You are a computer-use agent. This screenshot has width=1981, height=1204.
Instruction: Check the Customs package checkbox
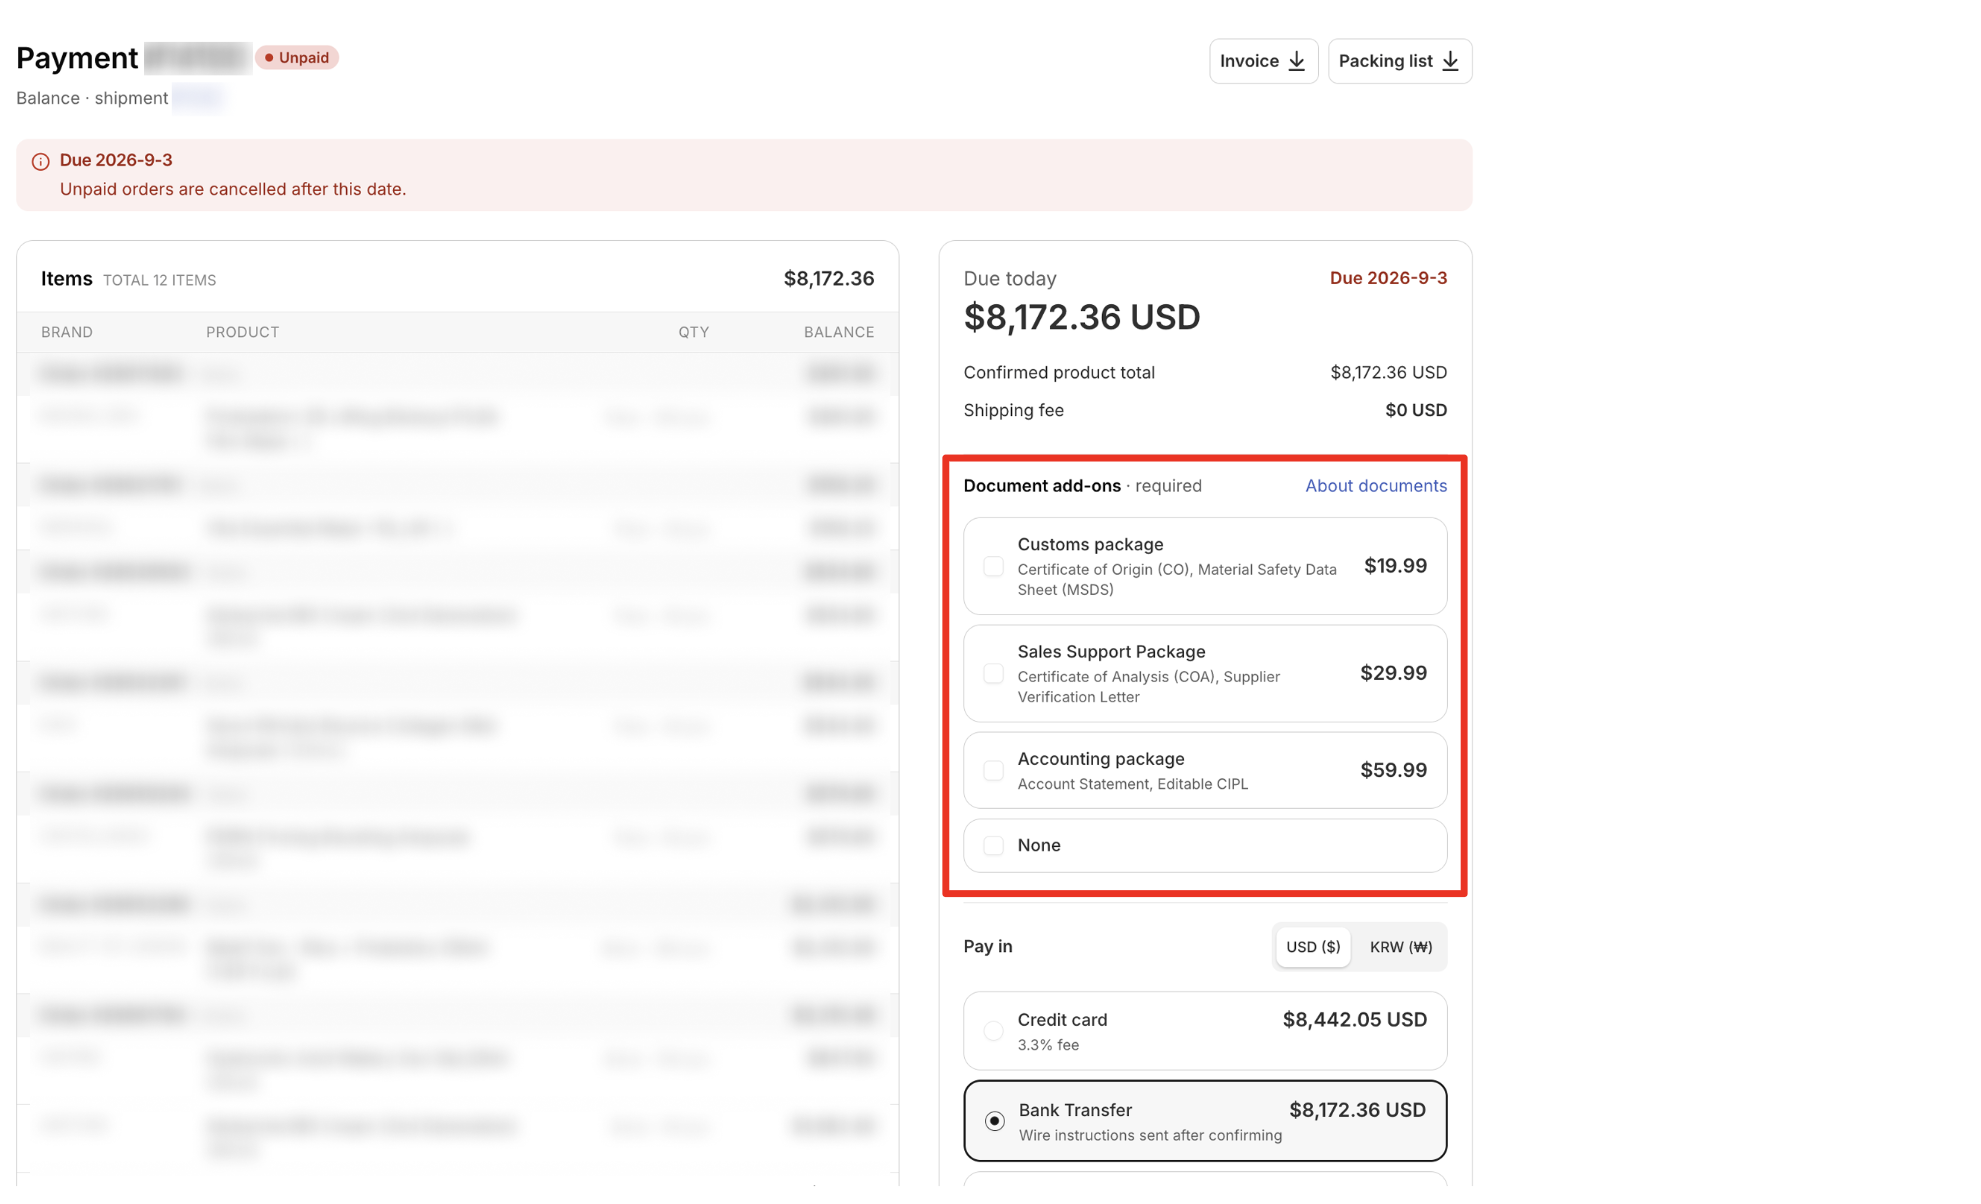[x=993, y=566]
